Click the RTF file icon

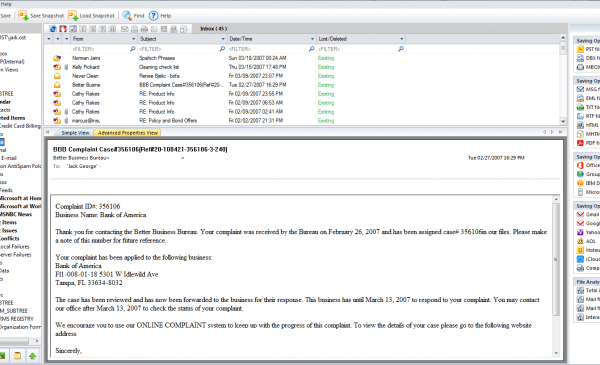[x=580, y=116]
